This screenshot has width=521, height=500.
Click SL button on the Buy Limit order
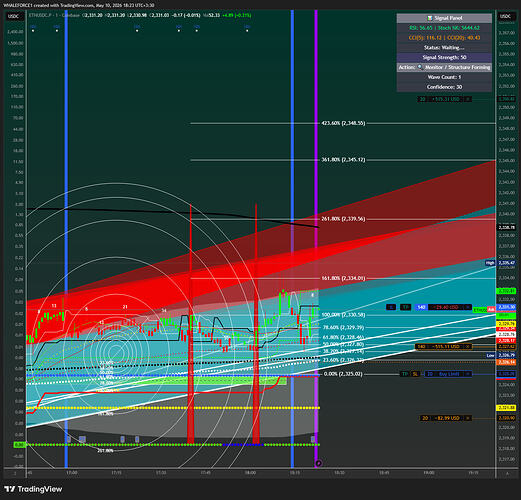(415, 374)
